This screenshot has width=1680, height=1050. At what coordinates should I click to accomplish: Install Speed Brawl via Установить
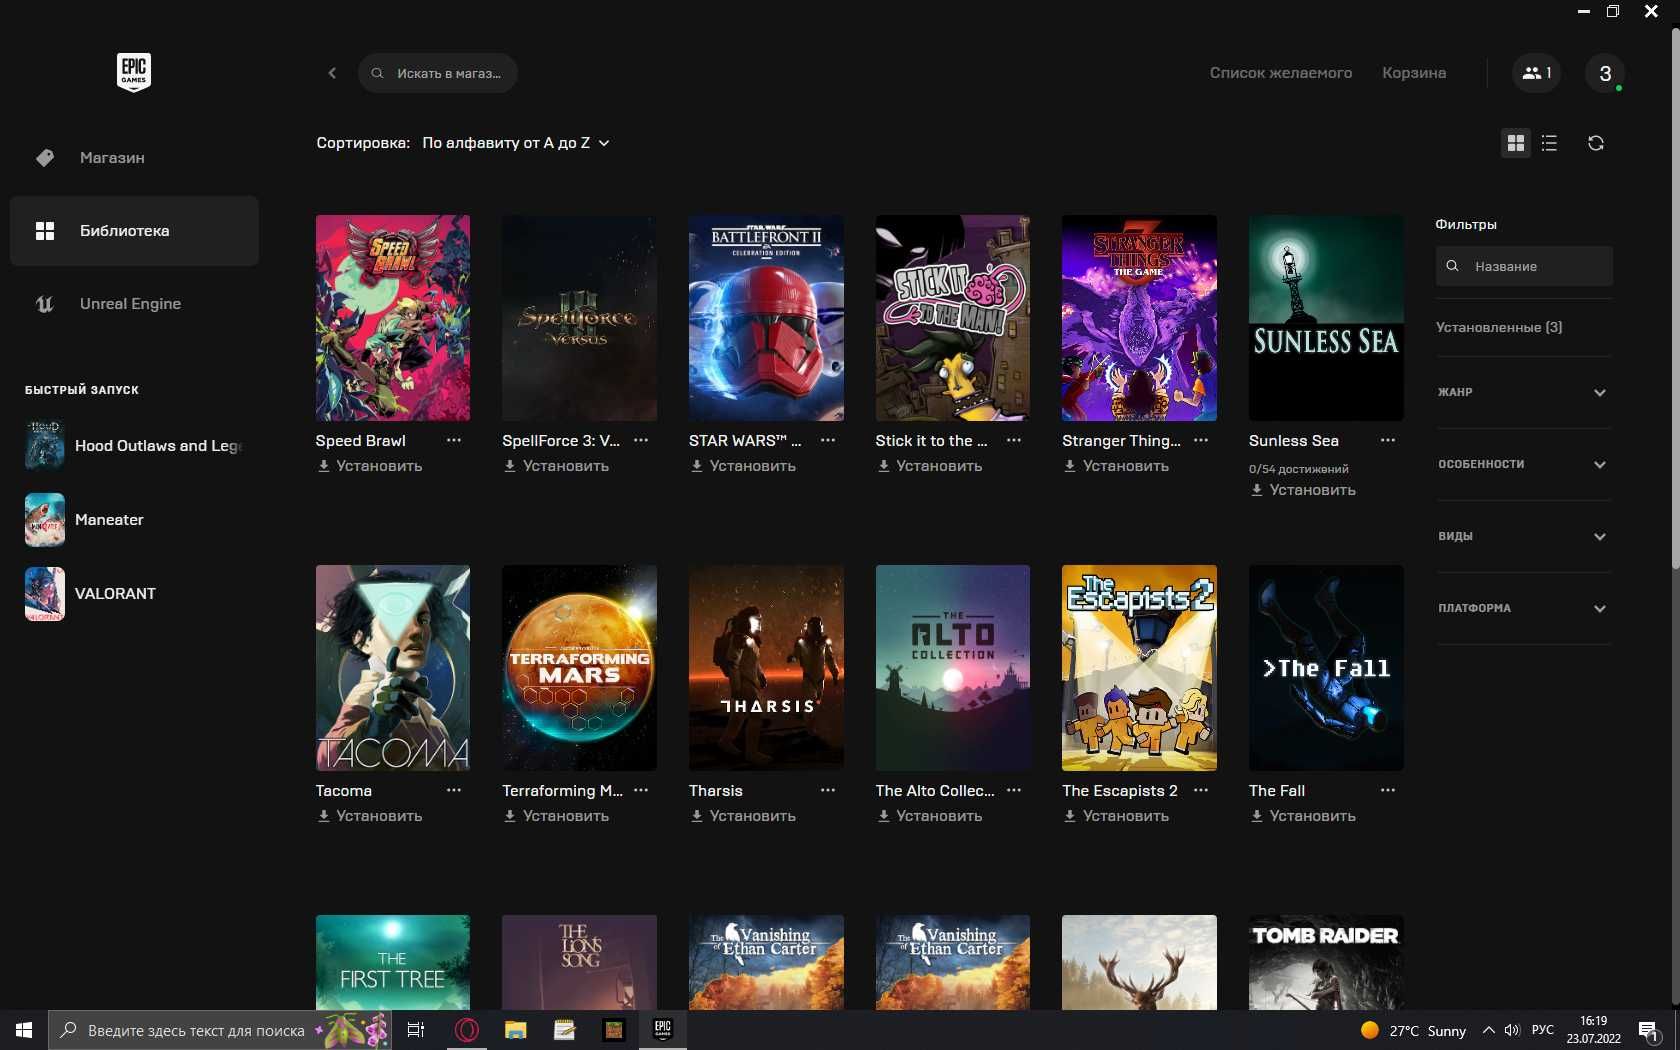(x=370, y=466)
